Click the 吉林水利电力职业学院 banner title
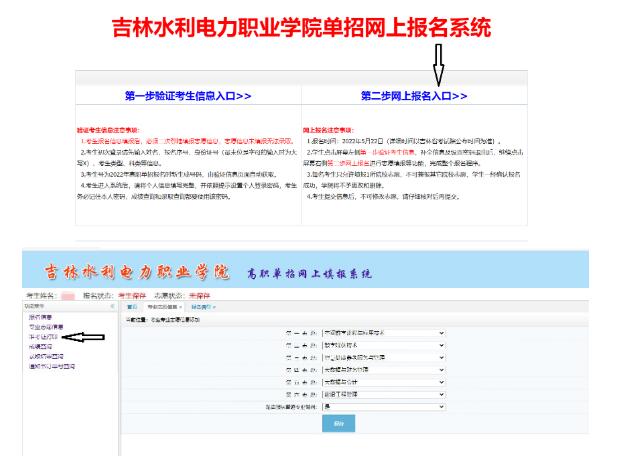This screenshot has width=627, height=456. 135,273
